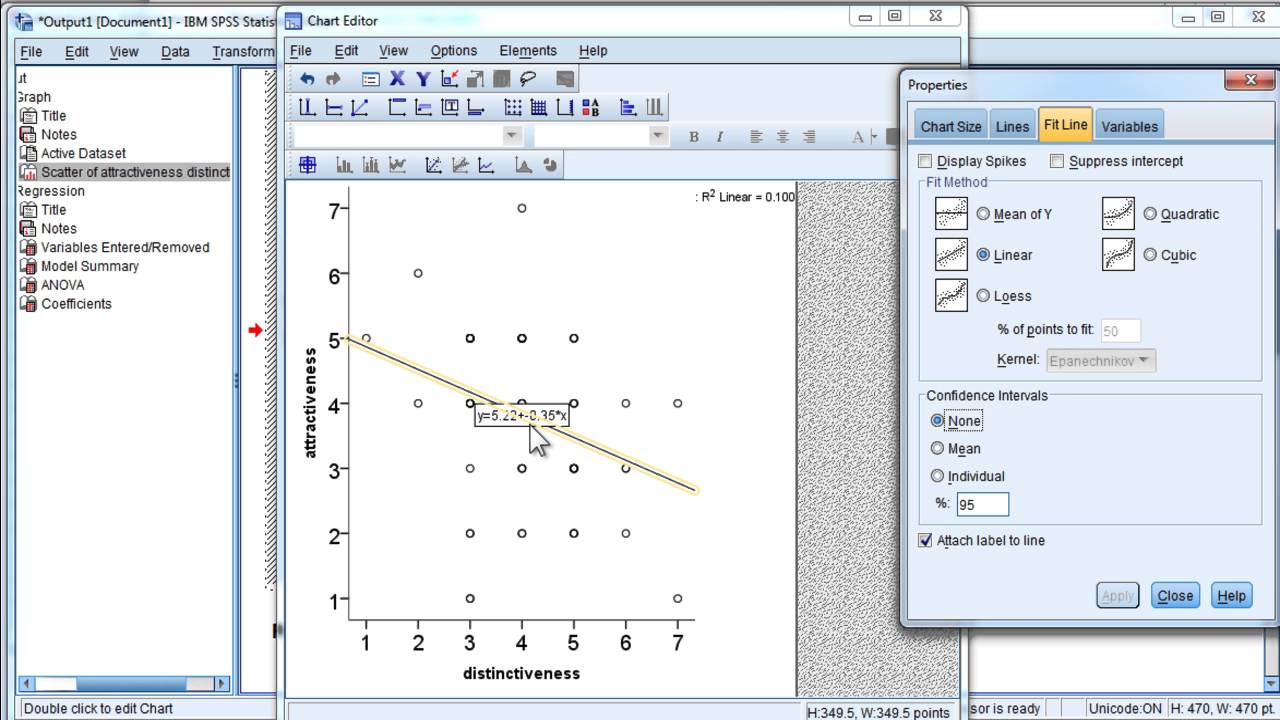Add a horizontal reference line to Y axis
This screenshot has height=720, width=1280.
click(333, 107)
